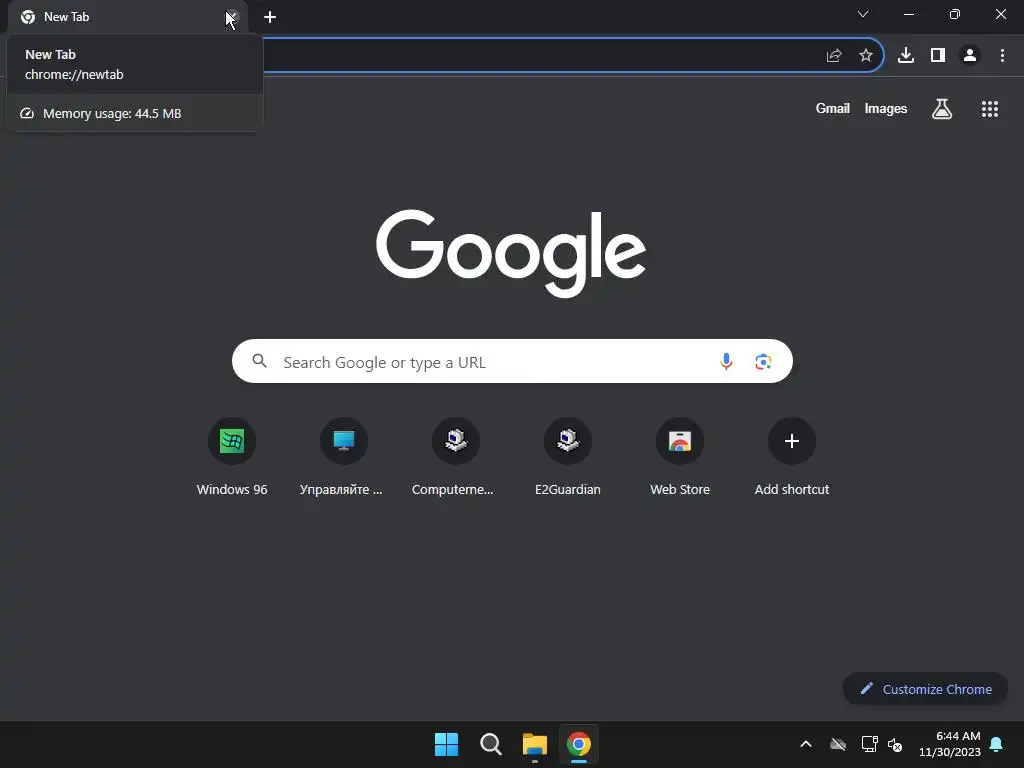Show hidden tray icons chevron
Viewport: 1024px width, 768px height.
pyautogui.click(x=806, y=744)
